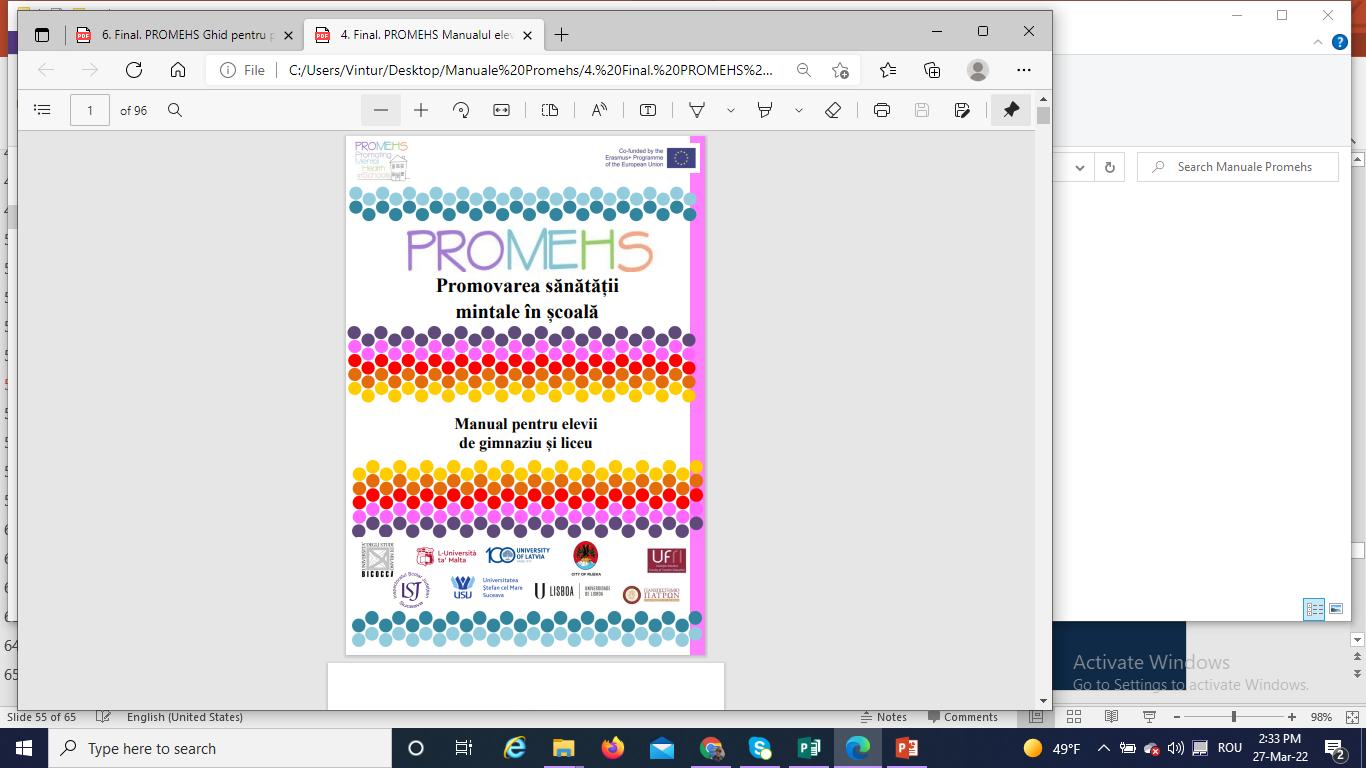Screen dimensions: 1366x768
Task: Switch PowerPoint to Slide Sorter view
Action: pyautogui.click(x=1074, y=717)
